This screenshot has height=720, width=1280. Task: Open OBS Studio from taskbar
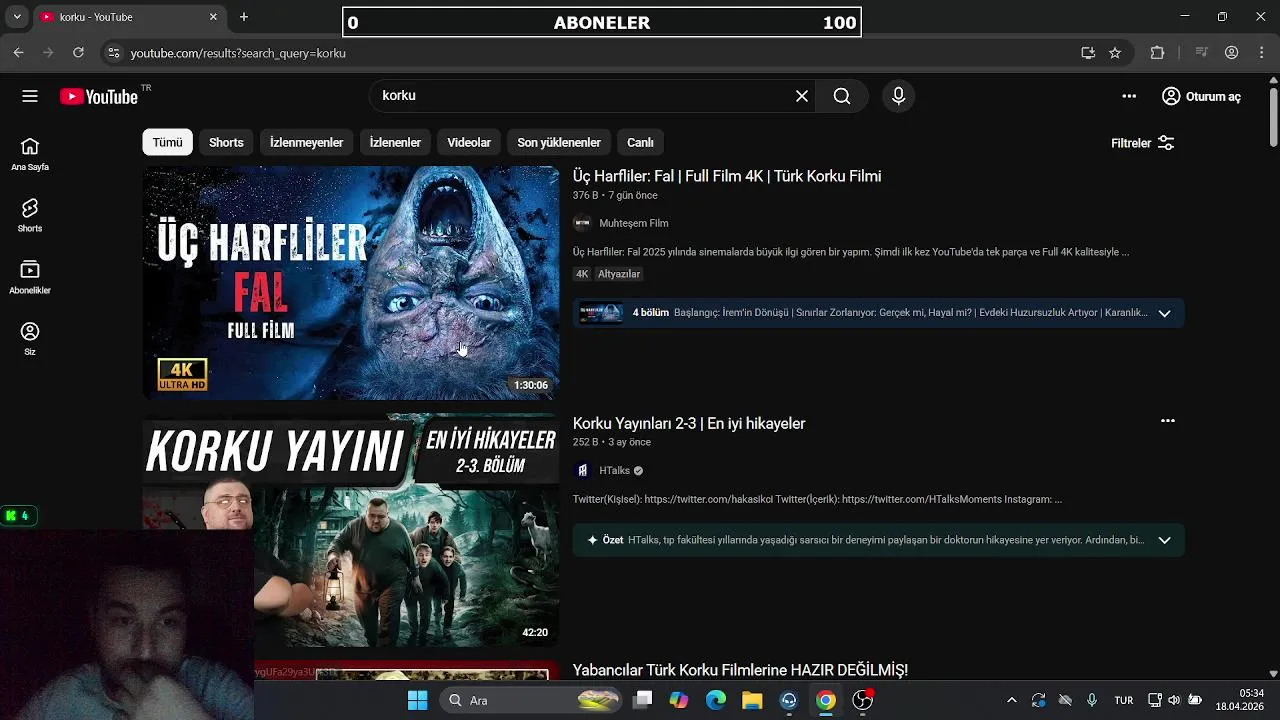tap(862, 700)
